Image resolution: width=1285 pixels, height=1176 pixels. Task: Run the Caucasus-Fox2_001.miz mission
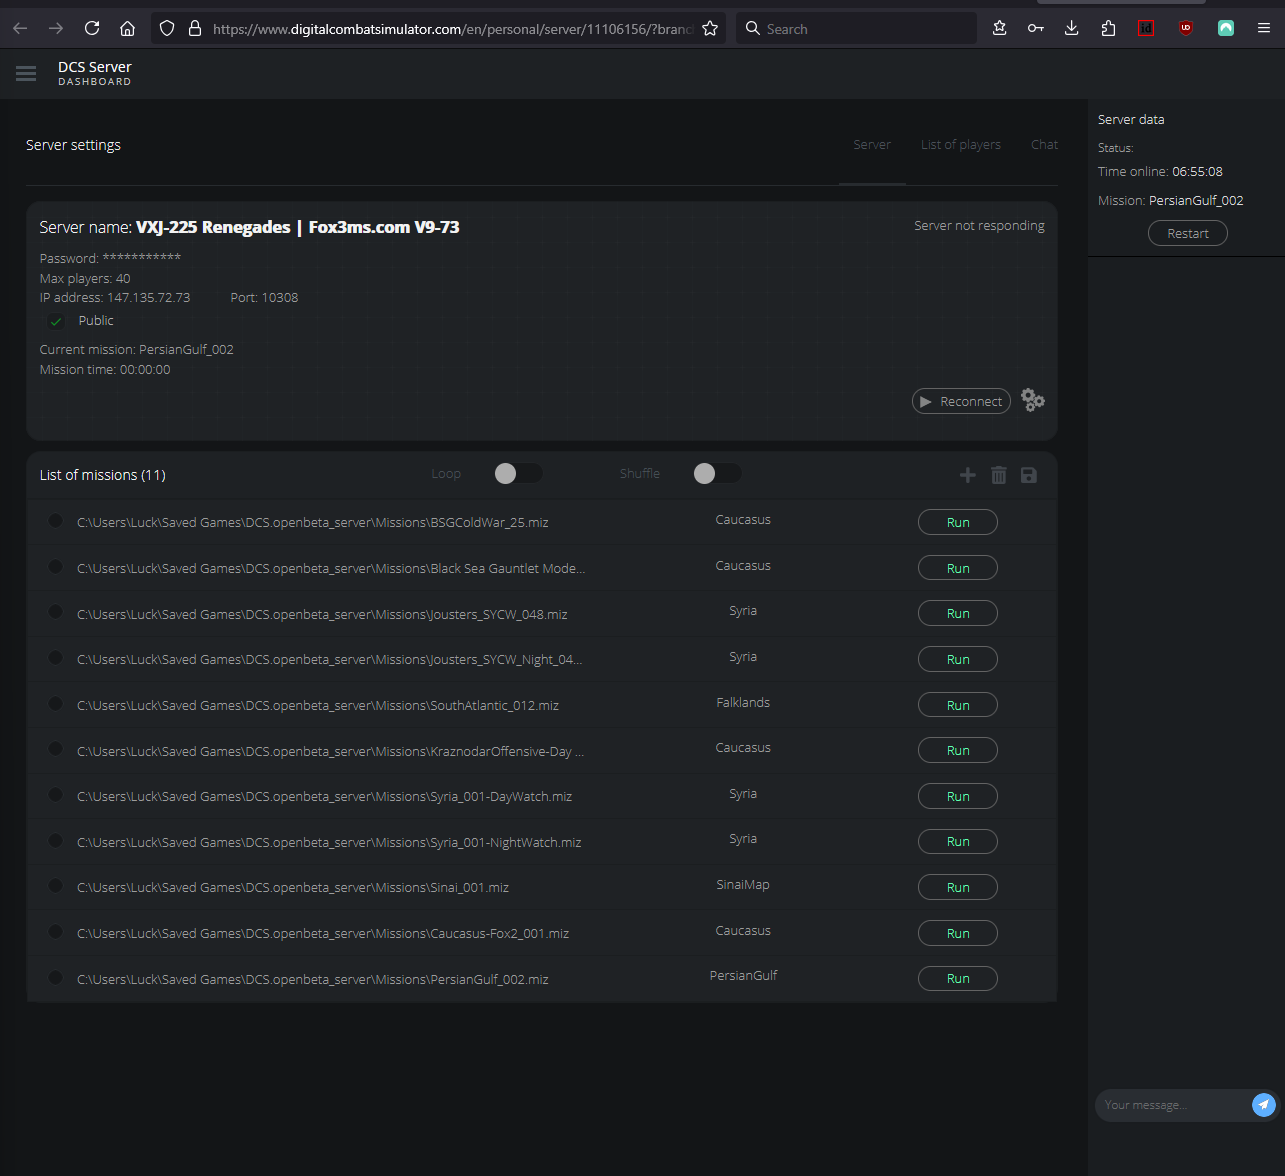958,933
